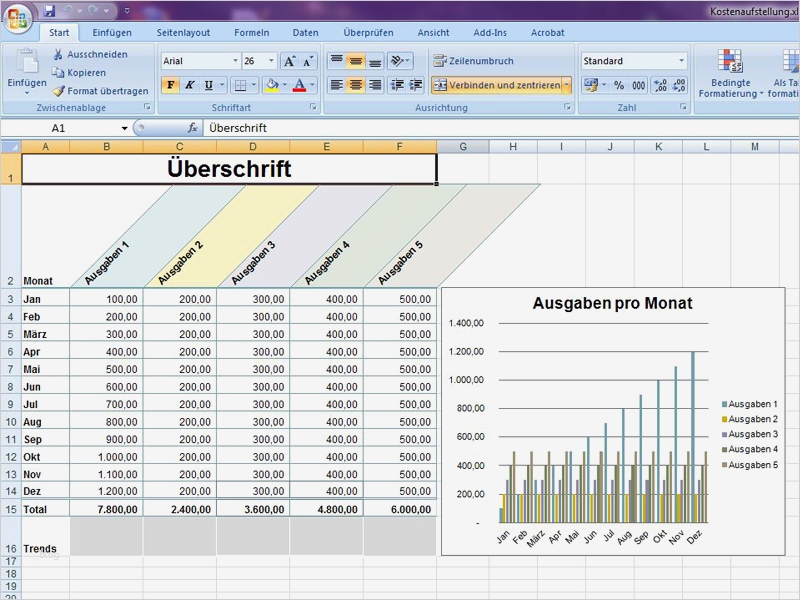Click the Prozent (%) number format icon
This screenshot has height=600, width=800.
[619, 84]
